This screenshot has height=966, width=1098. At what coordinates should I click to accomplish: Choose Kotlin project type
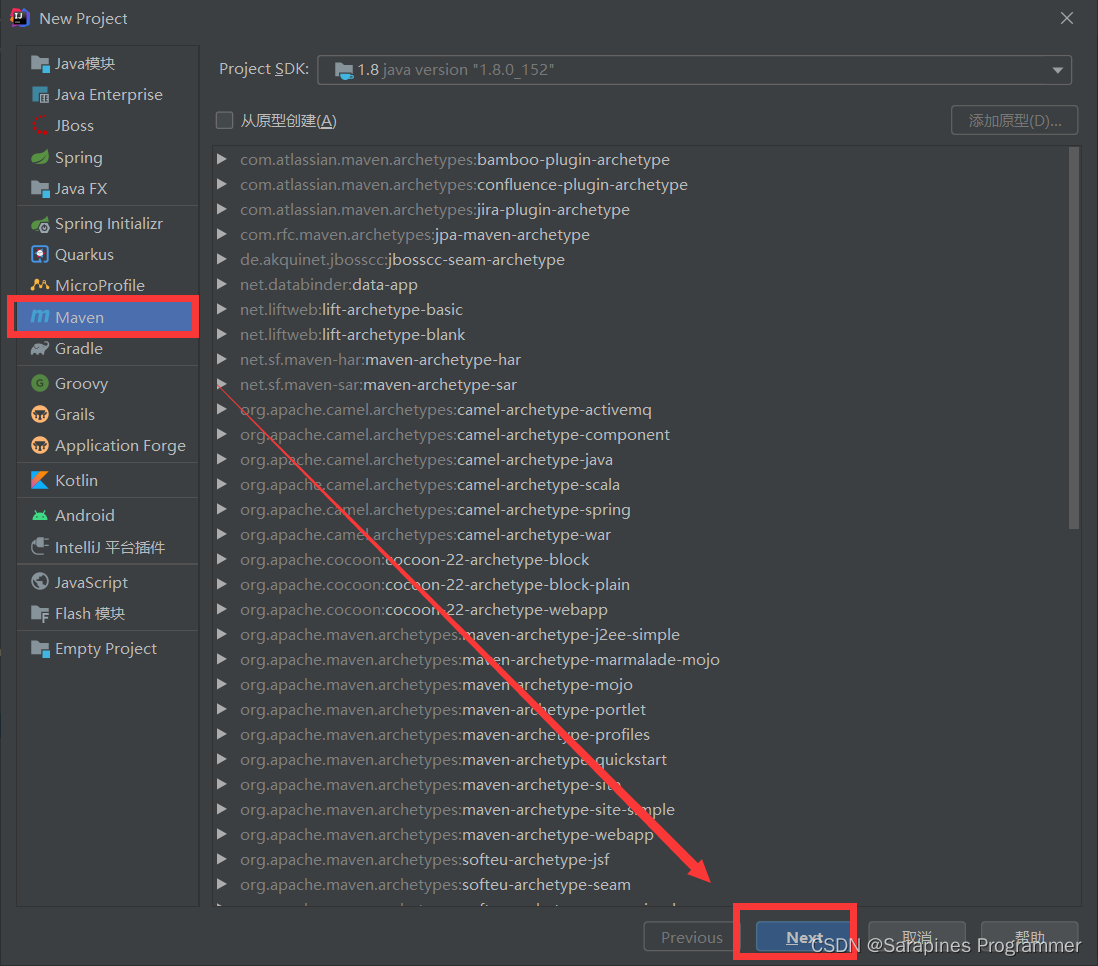107,481
